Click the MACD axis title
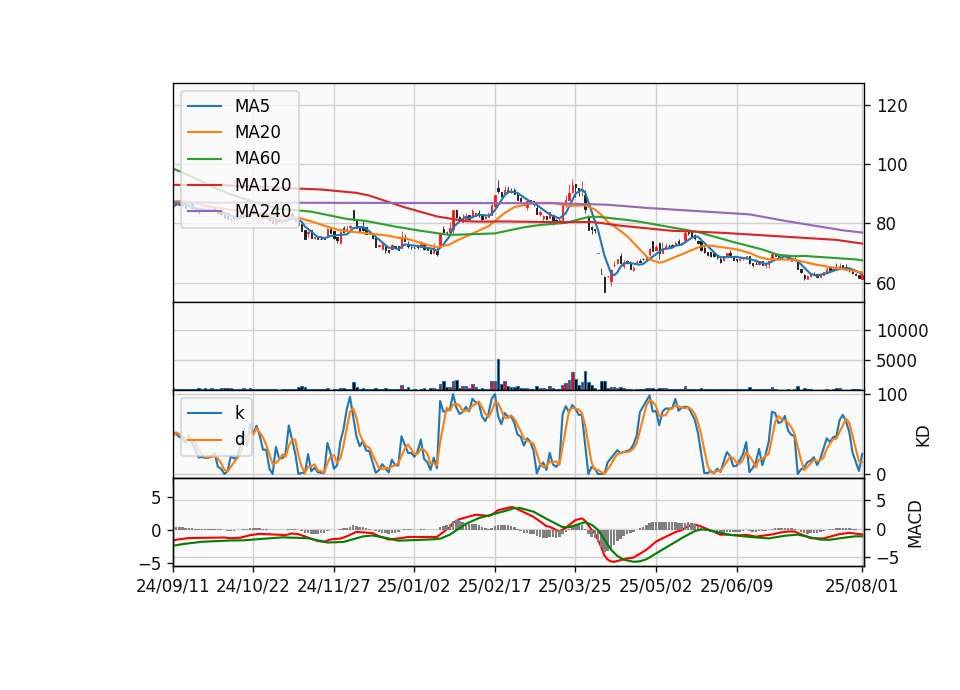The width and height of the screenshot is (960, 690). click(x=914, y=524)
